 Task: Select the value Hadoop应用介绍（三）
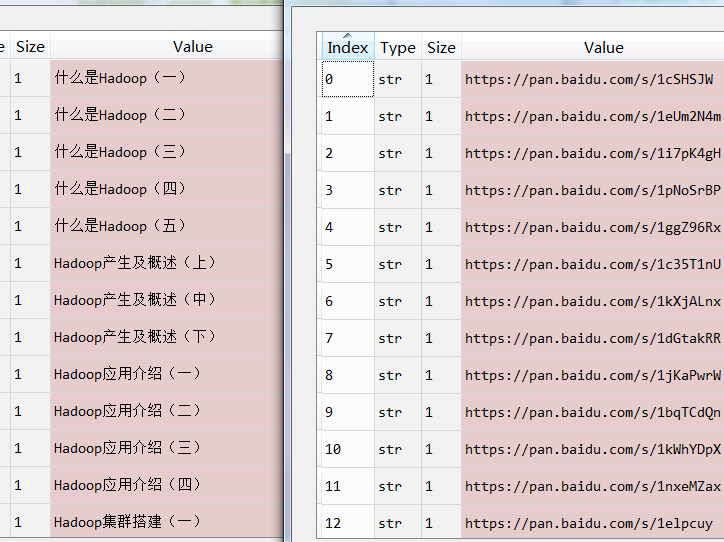pyautogui.click(x=166, y=447)
